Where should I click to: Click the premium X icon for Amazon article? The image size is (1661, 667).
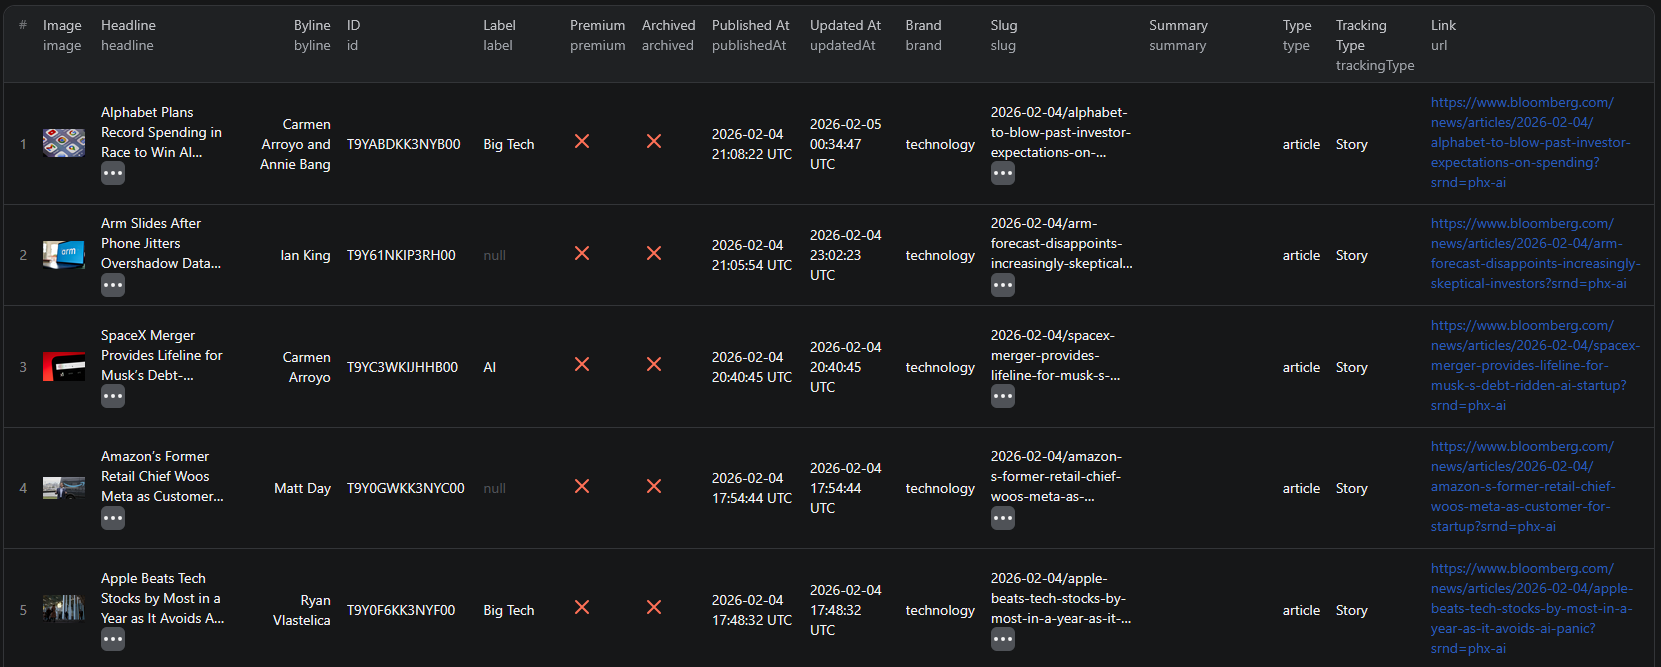click(x=582, y=487)
